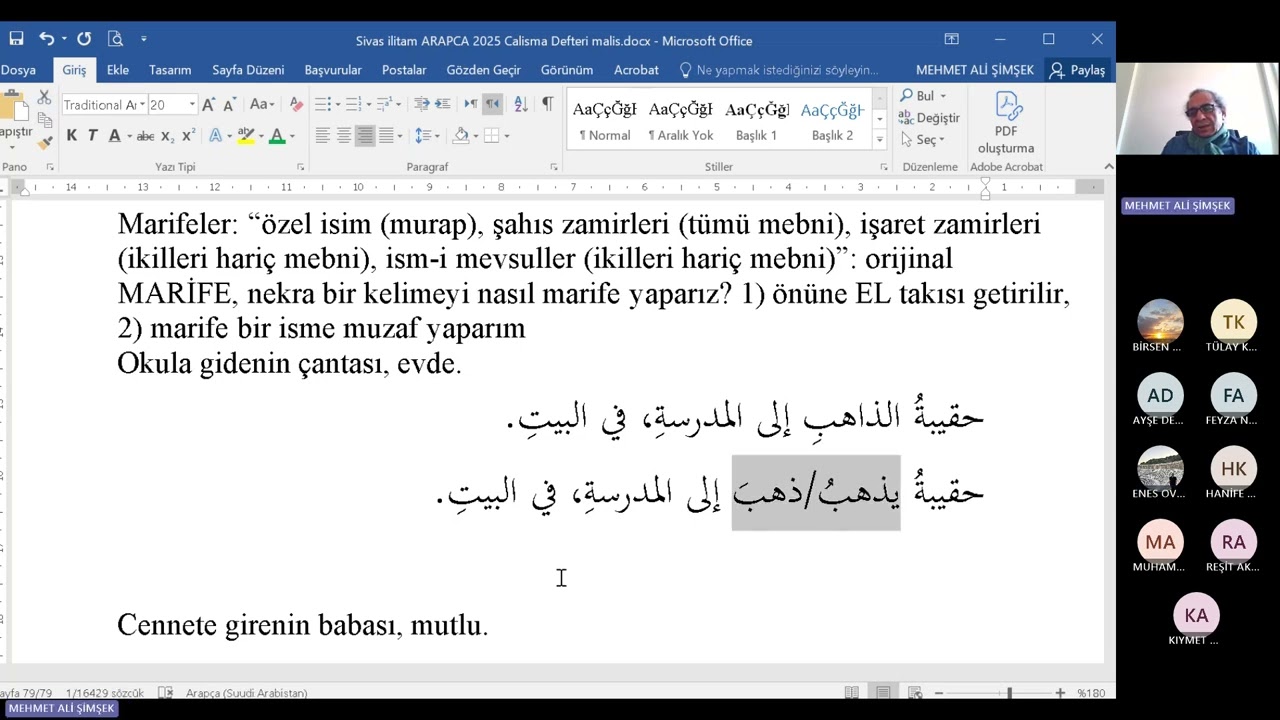Apply the Normal style
1280x720 pixels.
(x=605, y=119)
